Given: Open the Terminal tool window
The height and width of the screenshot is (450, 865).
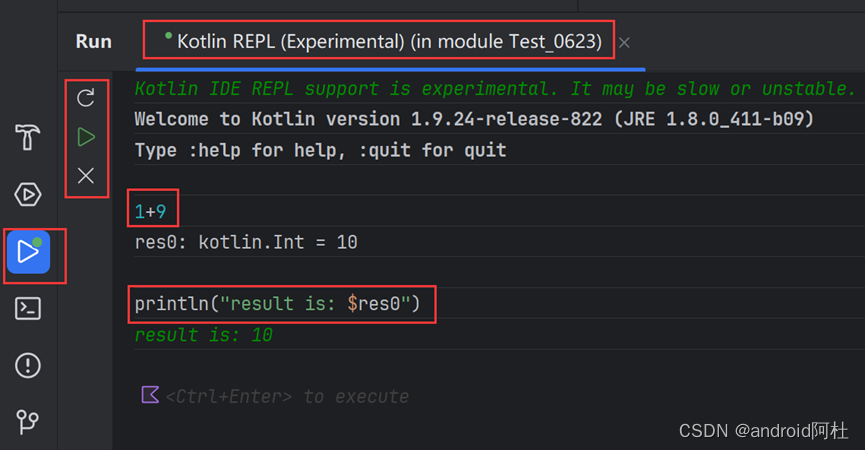Looking at the screenshot, I should 28,309.
